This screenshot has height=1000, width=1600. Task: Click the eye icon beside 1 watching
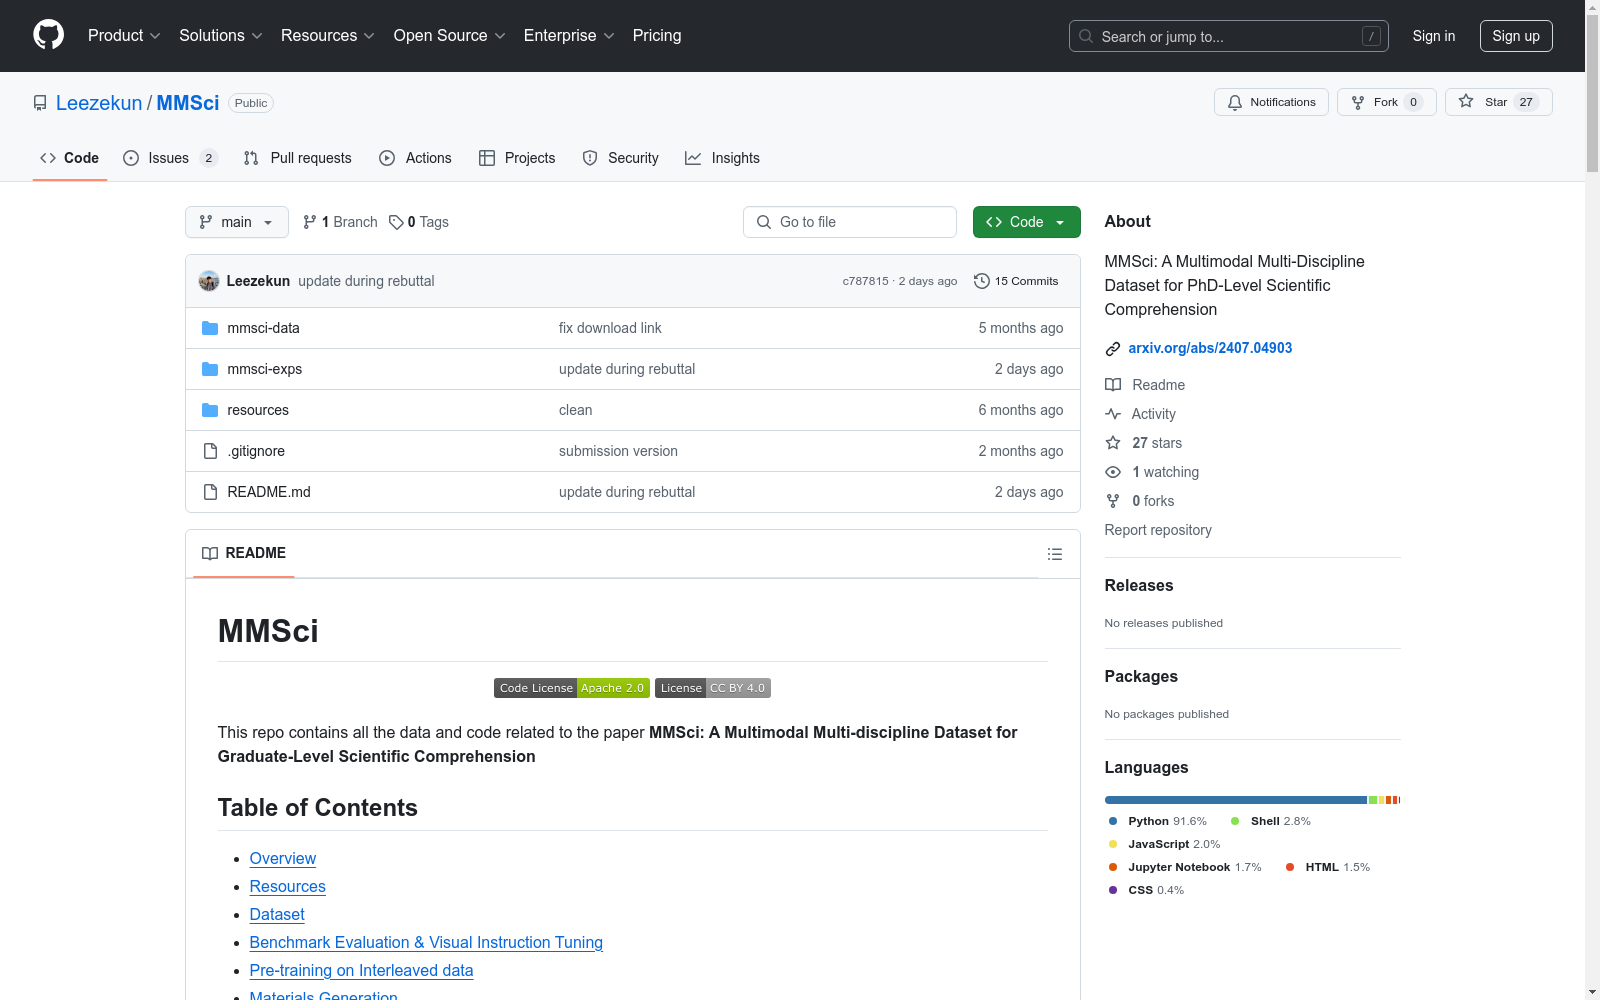coord(1113,472)
